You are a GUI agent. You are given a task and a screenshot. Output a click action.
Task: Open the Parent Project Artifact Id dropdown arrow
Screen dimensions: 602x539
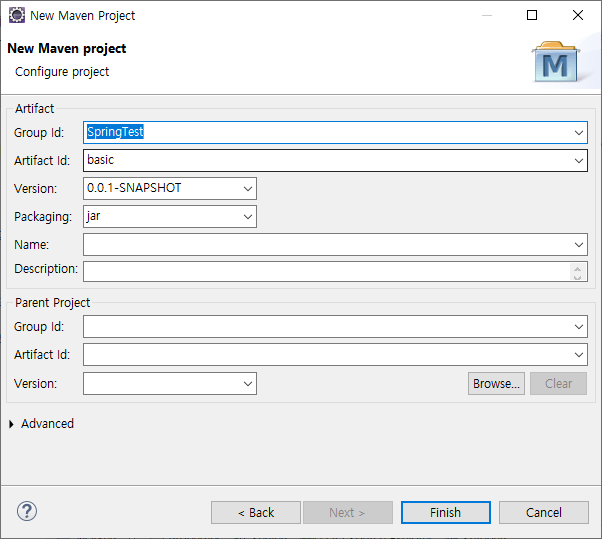click(x=579, y=355)
